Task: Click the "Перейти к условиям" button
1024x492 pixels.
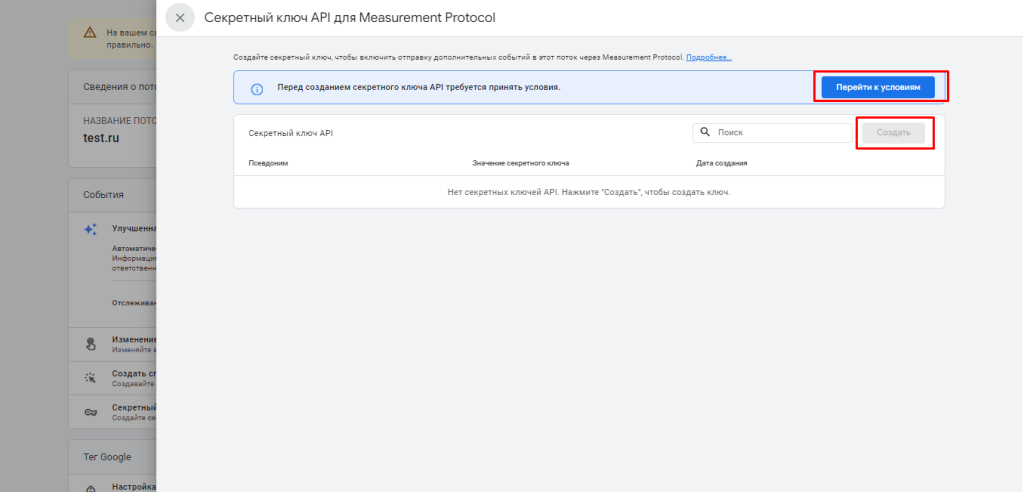Action: click(x=878, y=88)
